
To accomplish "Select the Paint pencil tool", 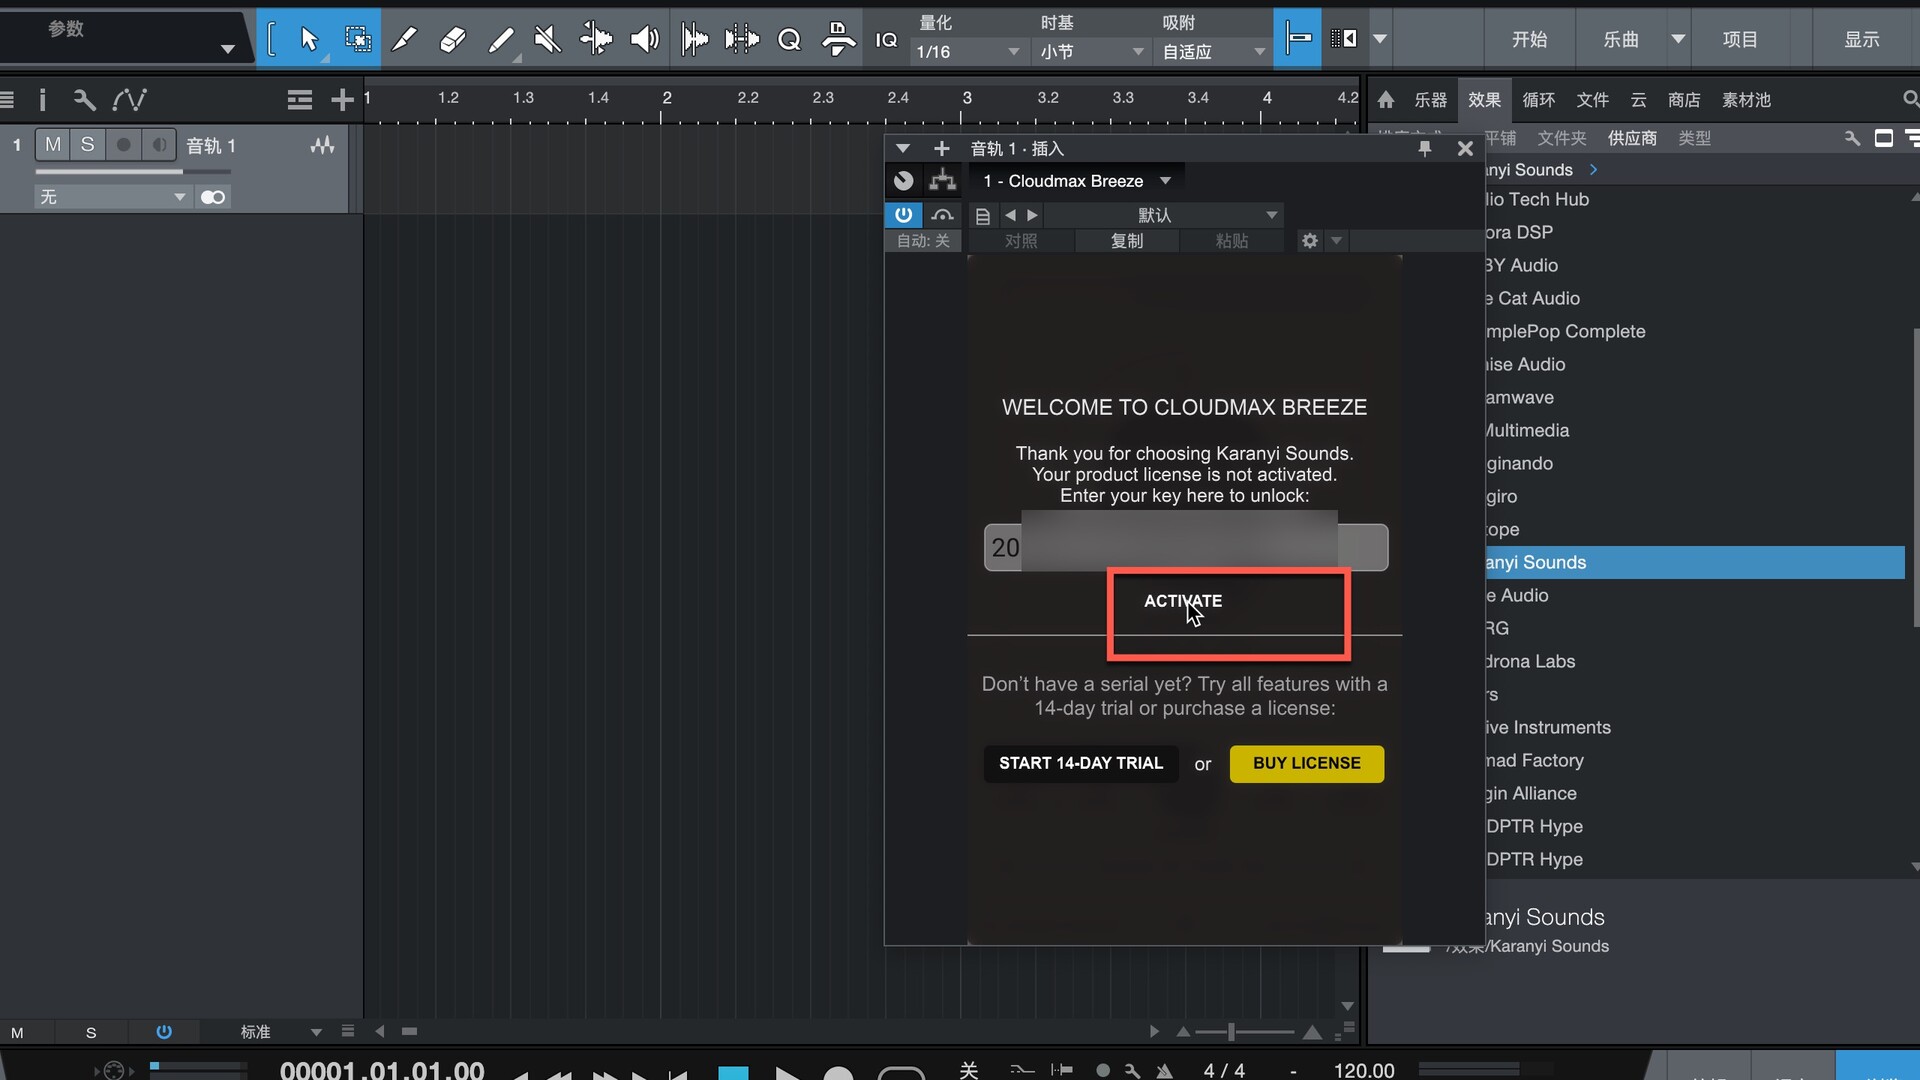I will pos(500,39).
